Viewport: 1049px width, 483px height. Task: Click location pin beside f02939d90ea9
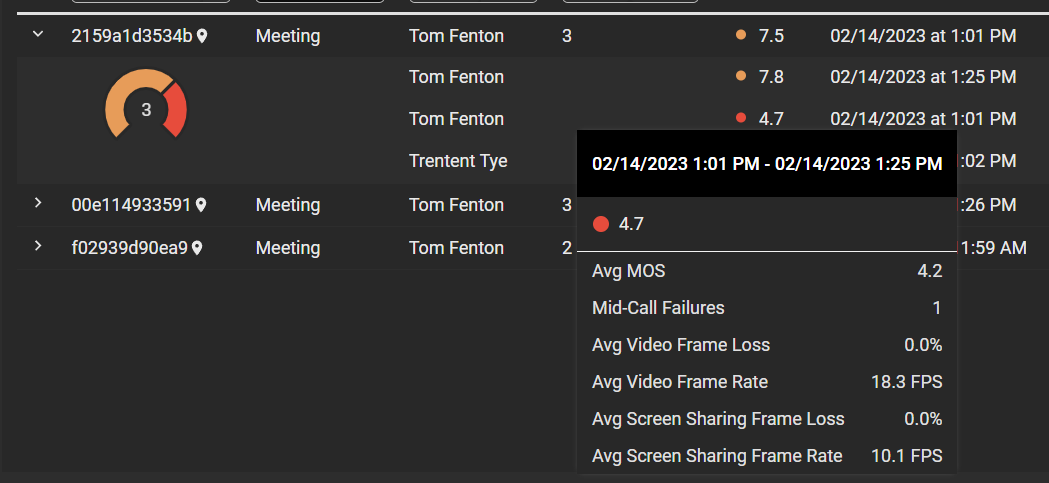click(x=197, y=248)
